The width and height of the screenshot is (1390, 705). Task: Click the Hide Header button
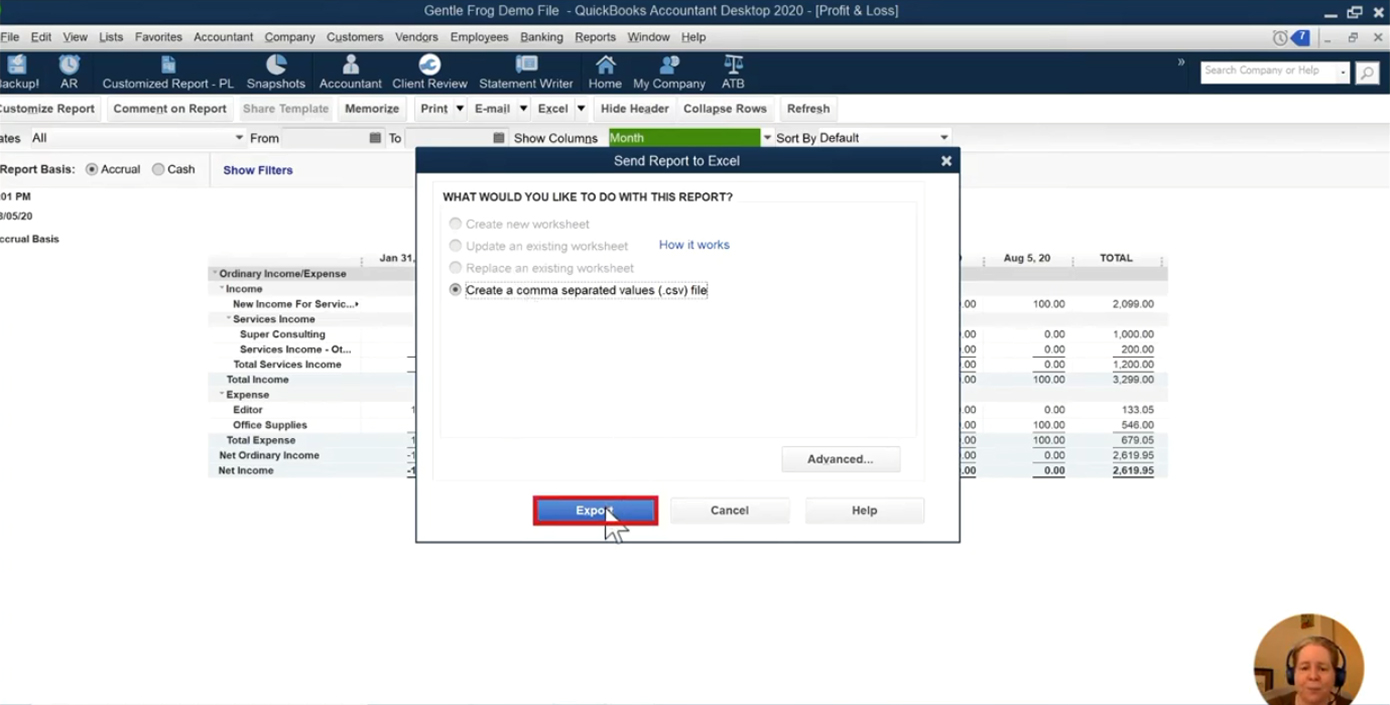(x=635, y=109)
